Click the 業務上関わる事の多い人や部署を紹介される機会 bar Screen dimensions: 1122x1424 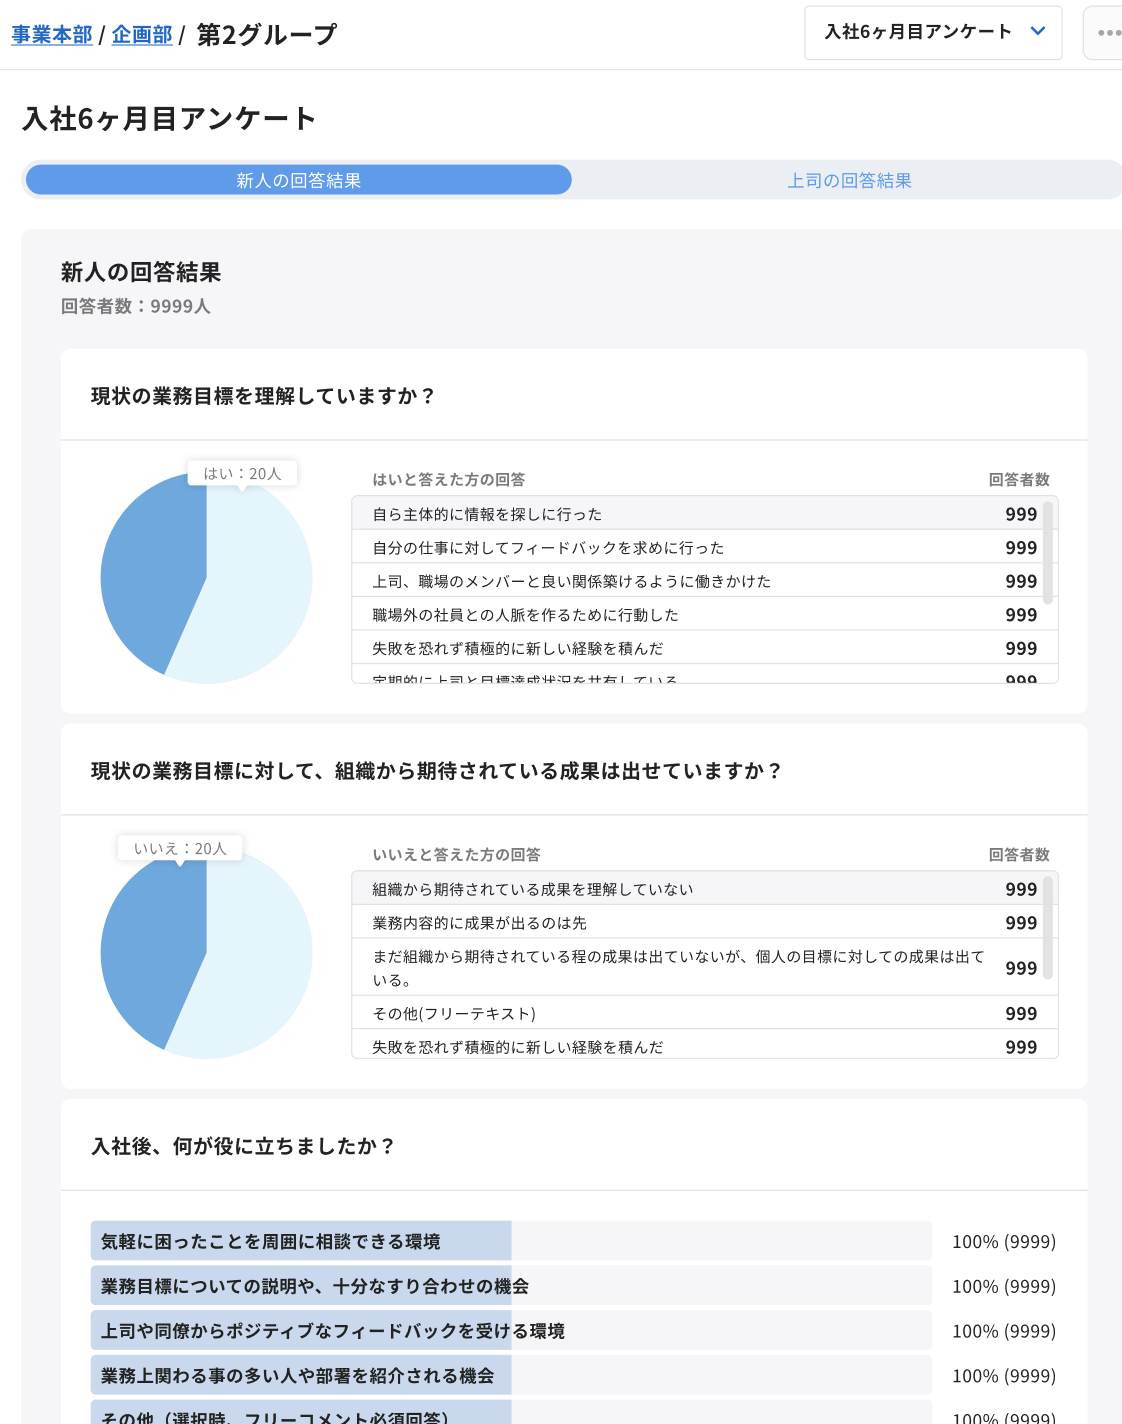tap(300, 1376)
